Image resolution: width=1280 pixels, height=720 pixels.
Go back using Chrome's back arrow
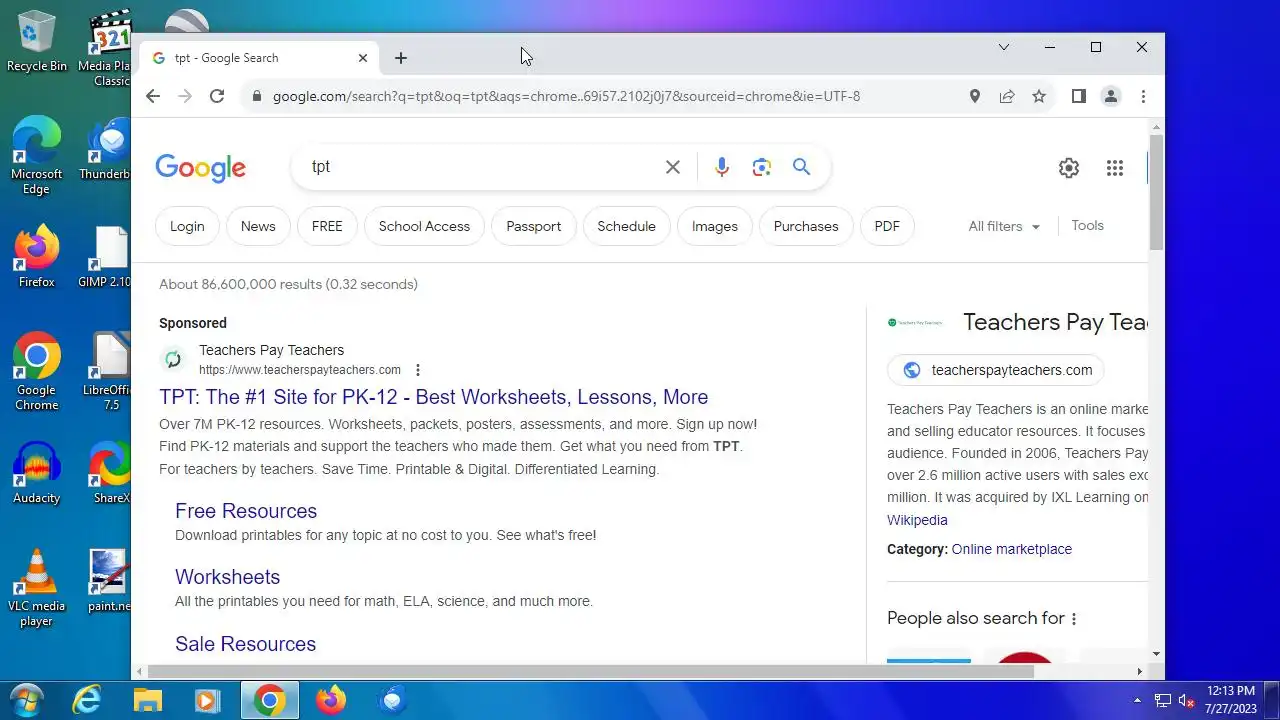click(152, 96)
